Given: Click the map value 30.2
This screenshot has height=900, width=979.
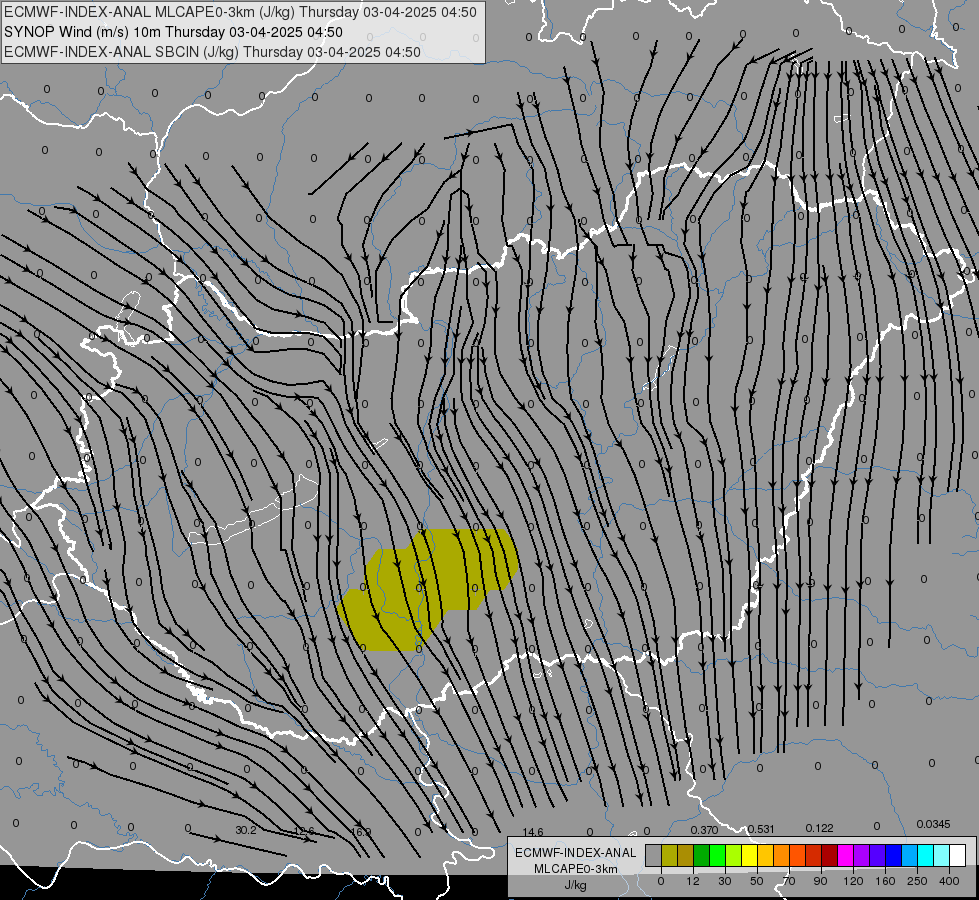Looking at the screenshot, I should tap(246, 830).
